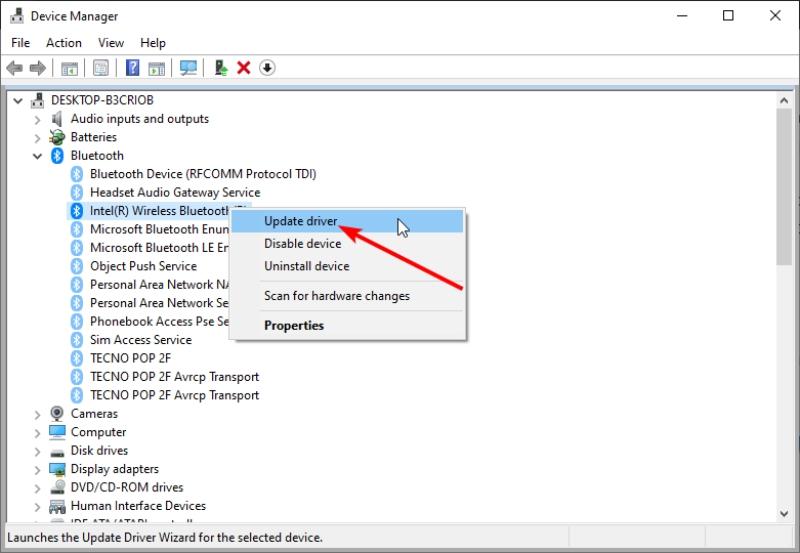Click the scrollbar down arrow
The width and height of the screenshot is (800, 553).
784,514
